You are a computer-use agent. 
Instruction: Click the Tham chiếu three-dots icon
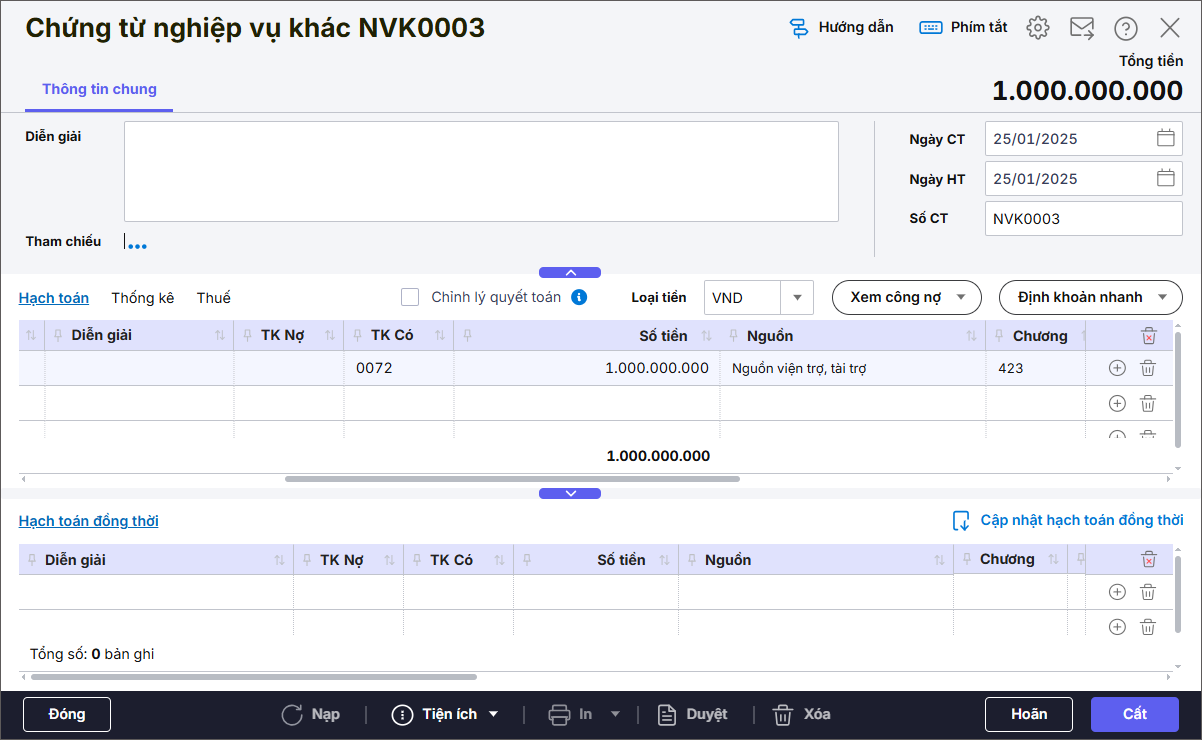(137, 246)
